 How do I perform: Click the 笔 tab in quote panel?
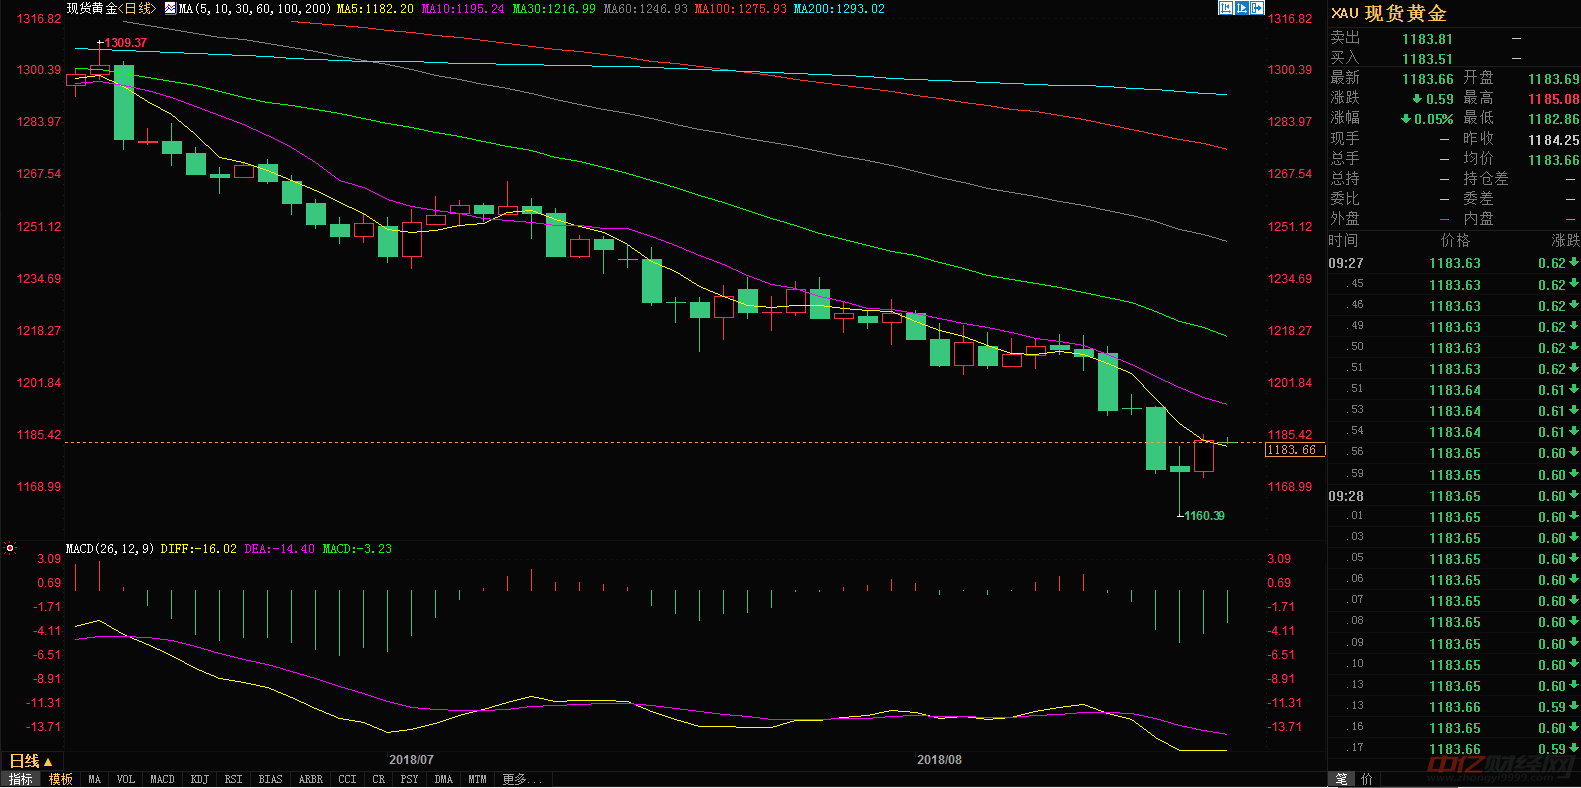(x=1341, y=779)
